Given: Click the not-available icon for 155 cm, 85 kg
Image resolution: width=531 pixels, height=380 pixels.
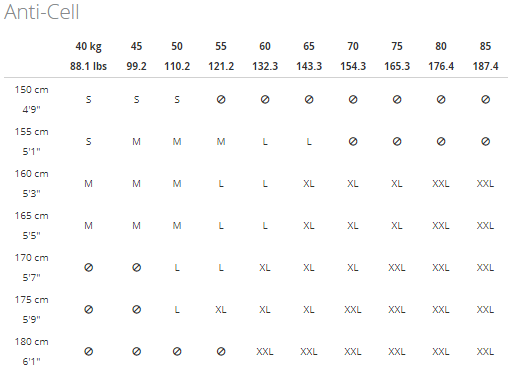Looking at the screenshot, I should coord(485,142).
